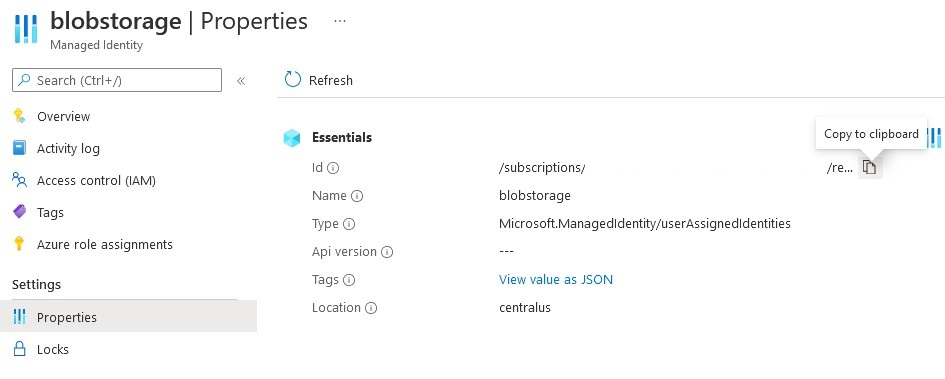
Task: Click the info icon beside Location
Action: pos(371,308)
